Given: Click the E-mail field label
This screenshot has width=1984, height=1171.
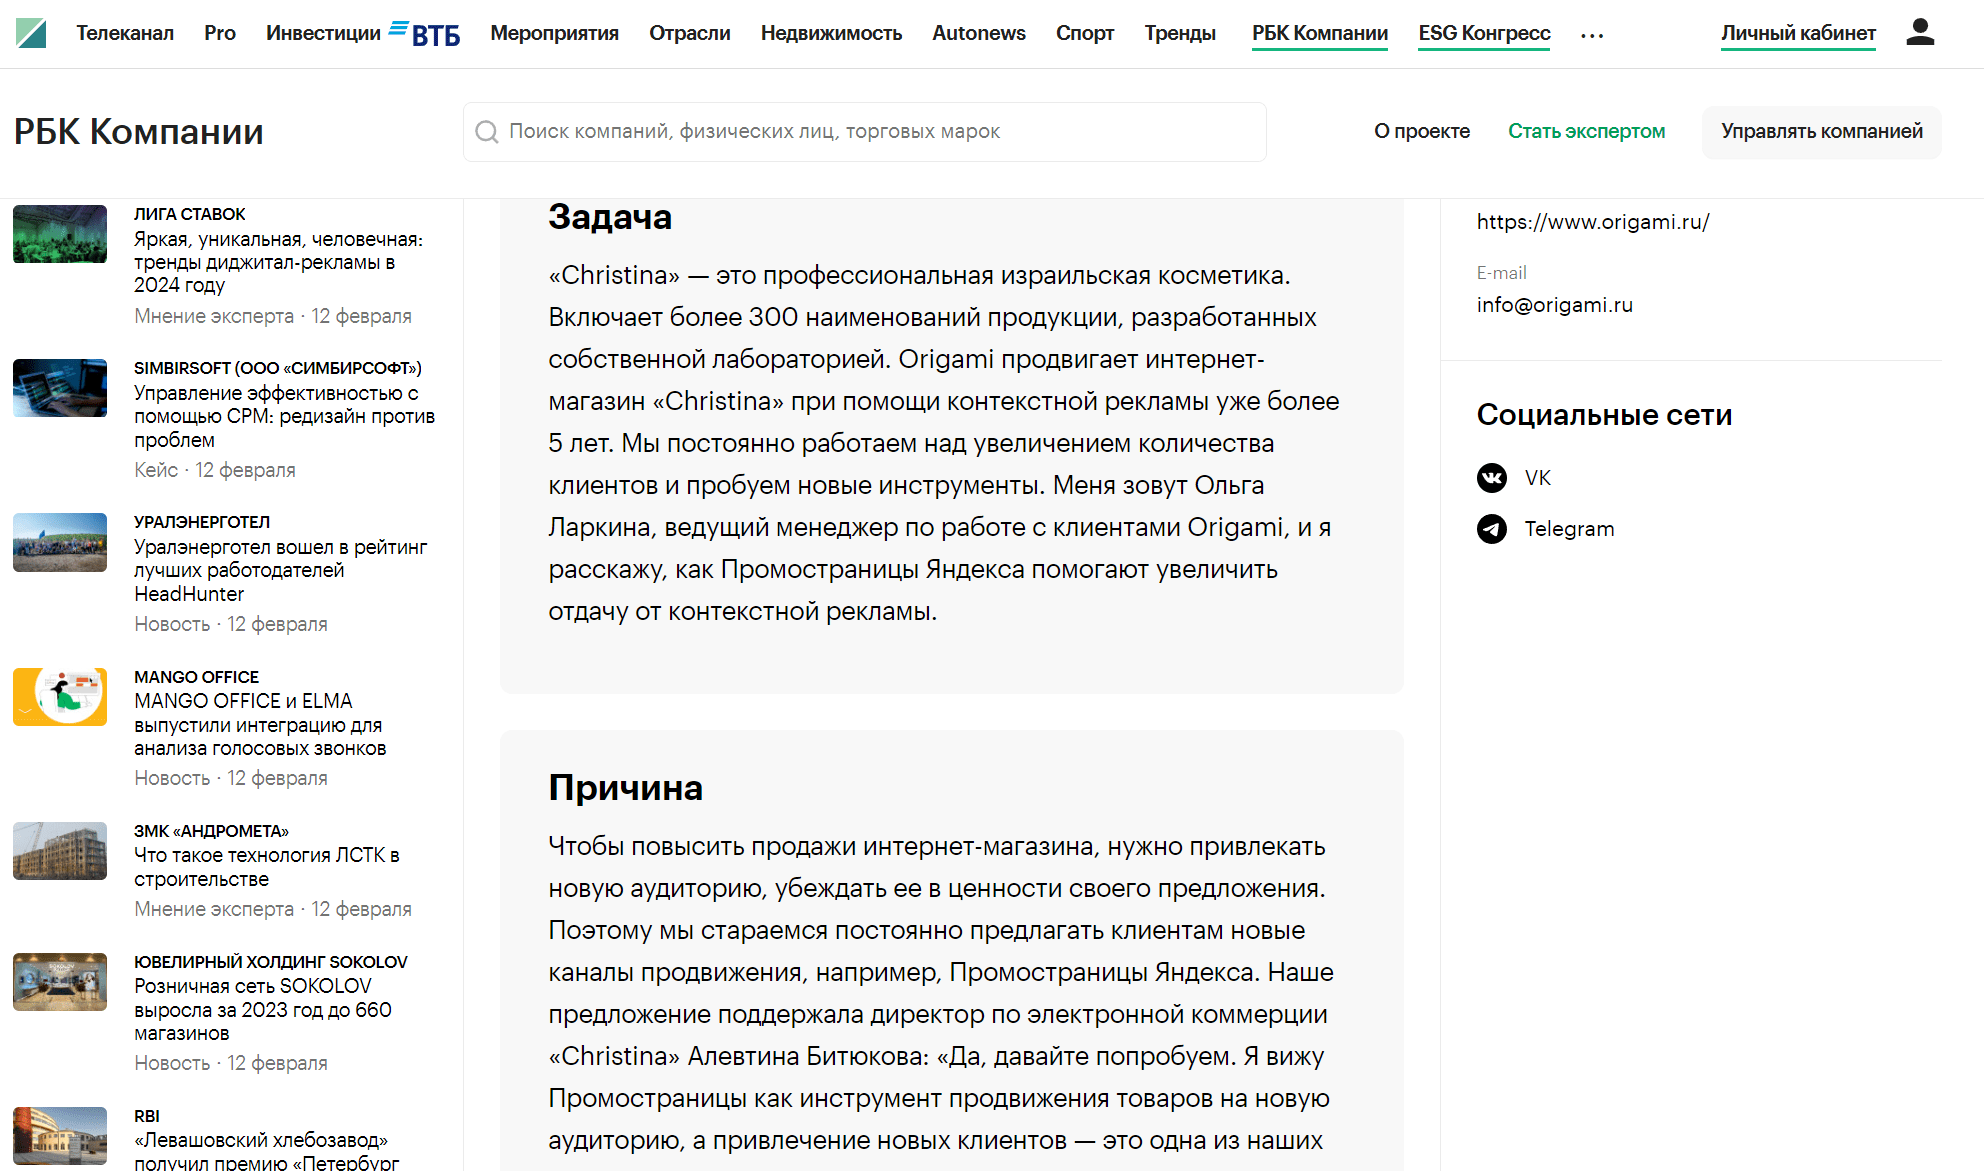Looking at the screenshot, I should pos(1502,273).
